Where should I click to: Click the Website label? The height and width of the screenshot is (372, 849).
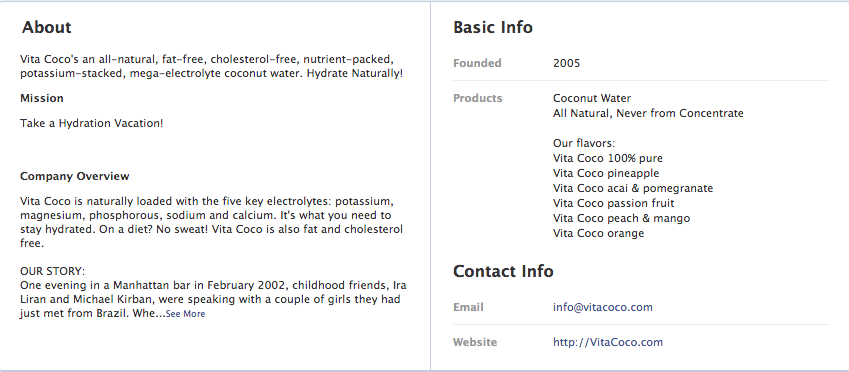coord(475,342)
